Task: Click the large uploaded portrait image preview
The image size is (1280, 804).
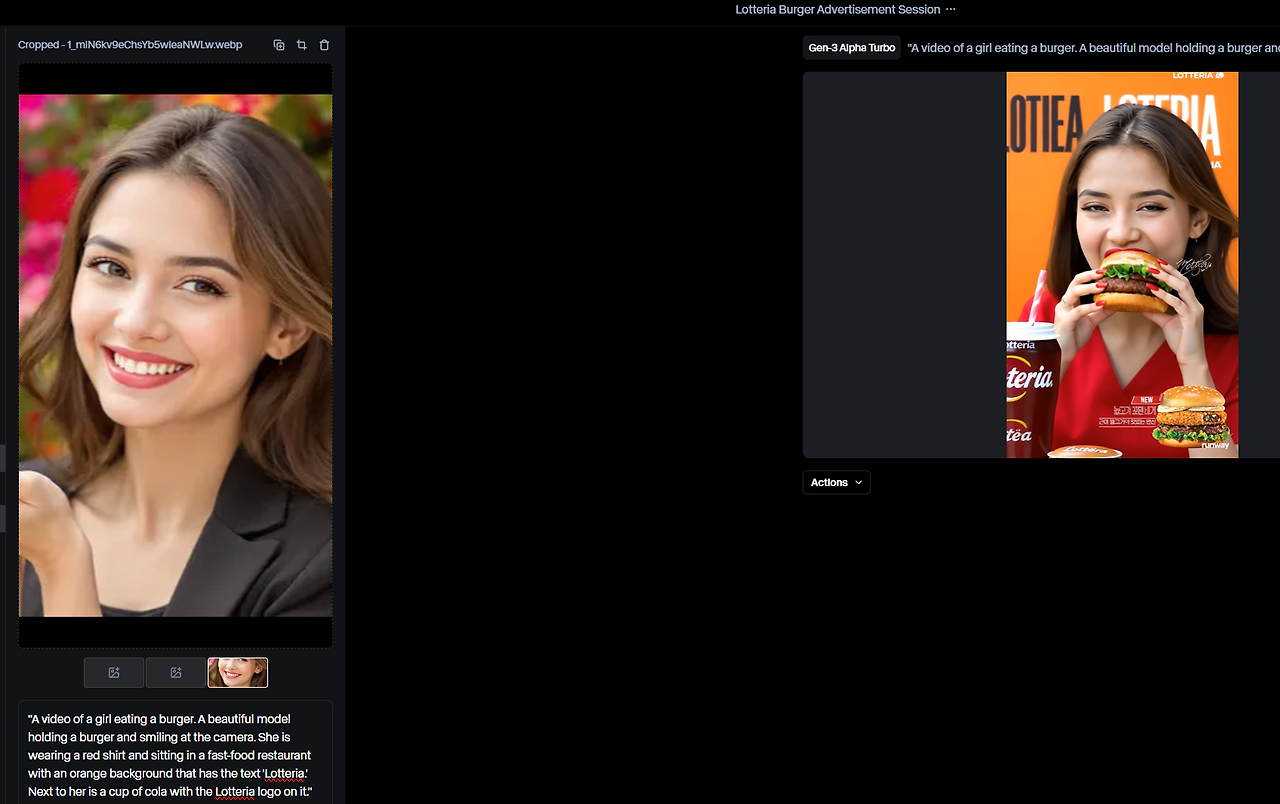Action: 176,355
